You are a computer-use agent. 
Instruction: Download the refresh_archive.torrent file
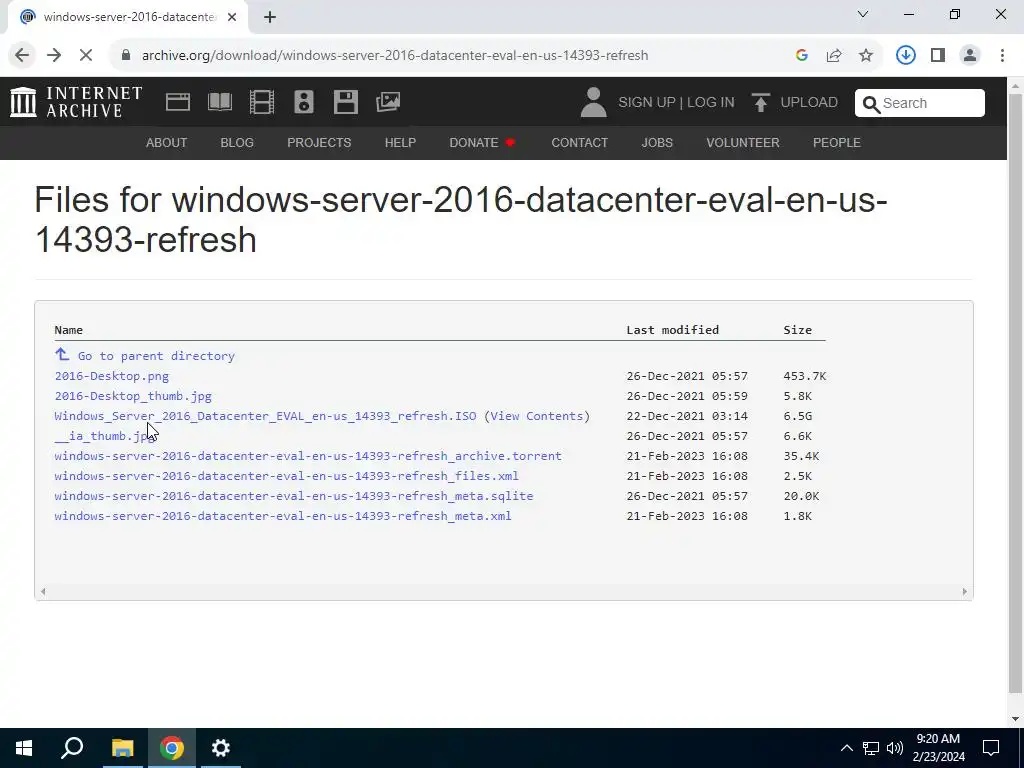coord(308,456)
